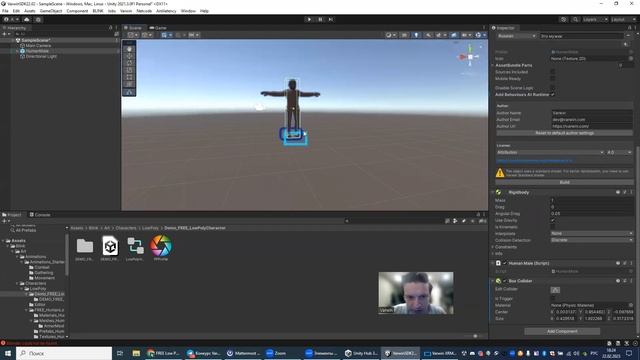Click Reset to default author settings button

pos(564,133)
